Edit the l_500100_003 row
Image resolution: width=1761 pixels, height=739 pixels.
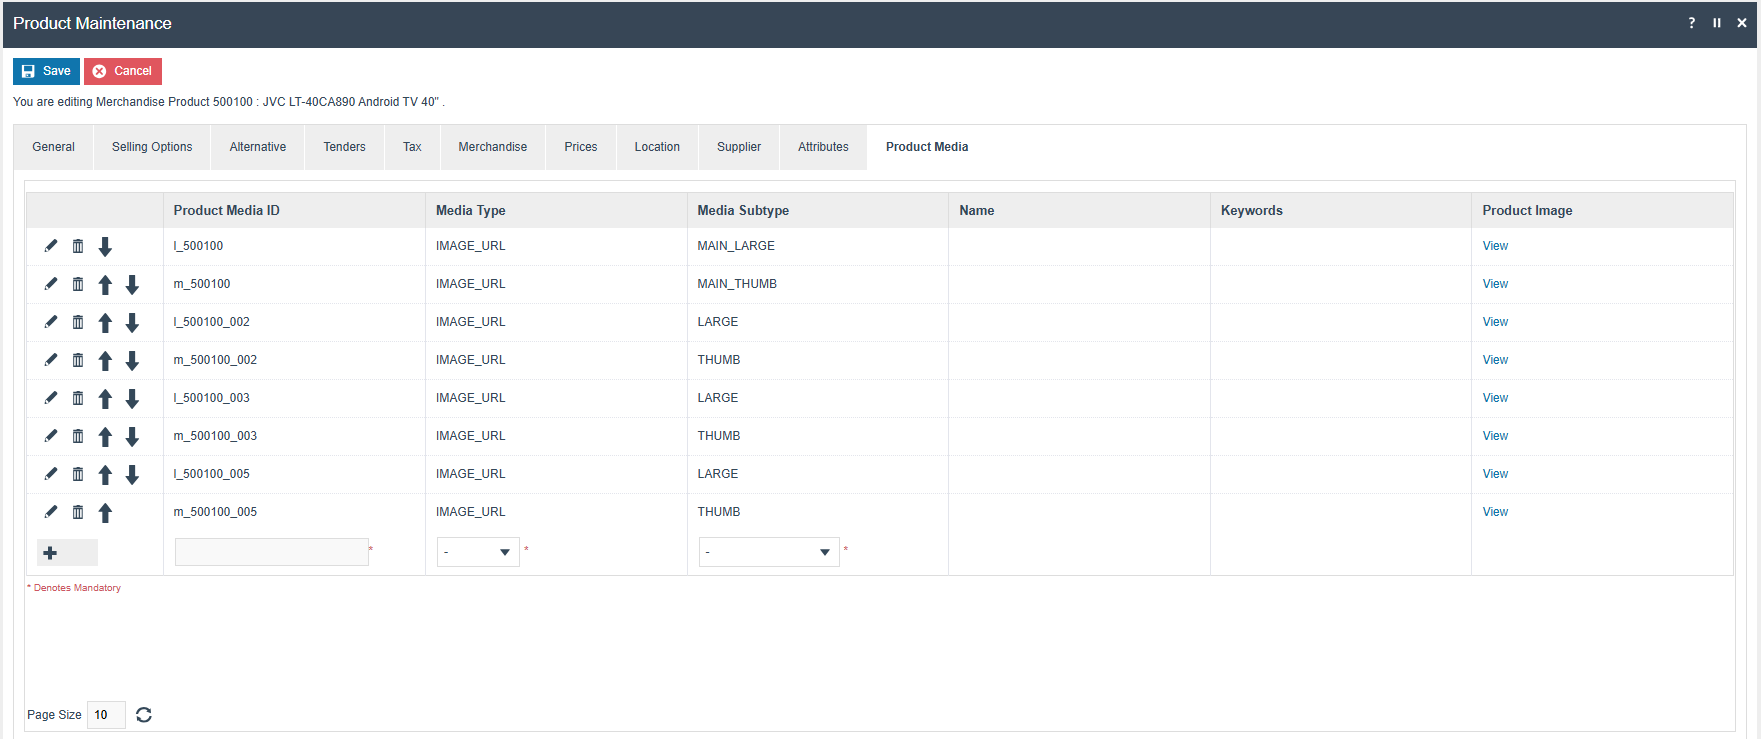[51, 398]
